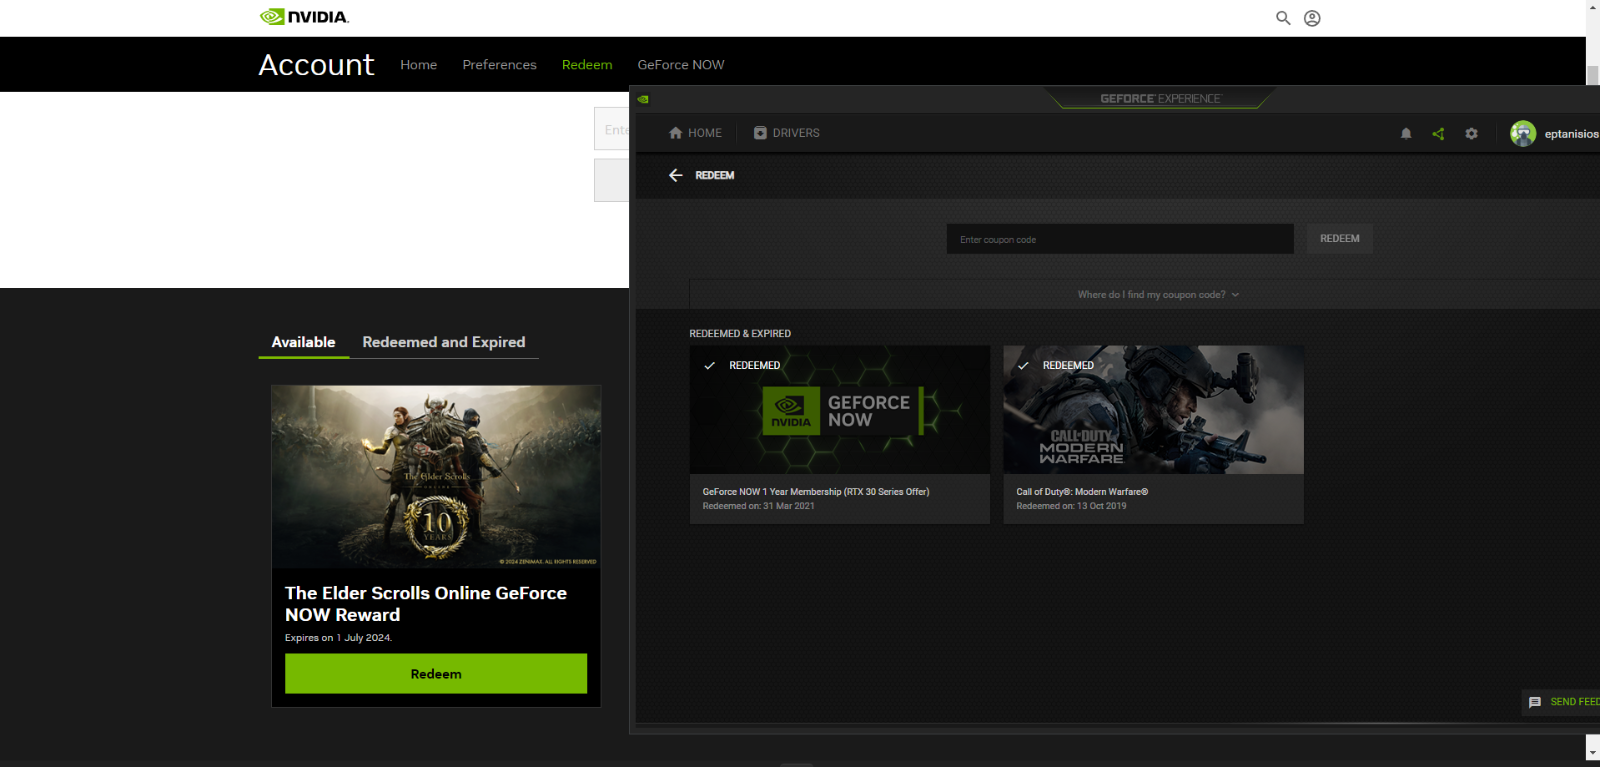Viewport: 1600px width, 767px height.
Task: Open the GeForce NOW reward thumbnail
Action: (x=840, y=410)
